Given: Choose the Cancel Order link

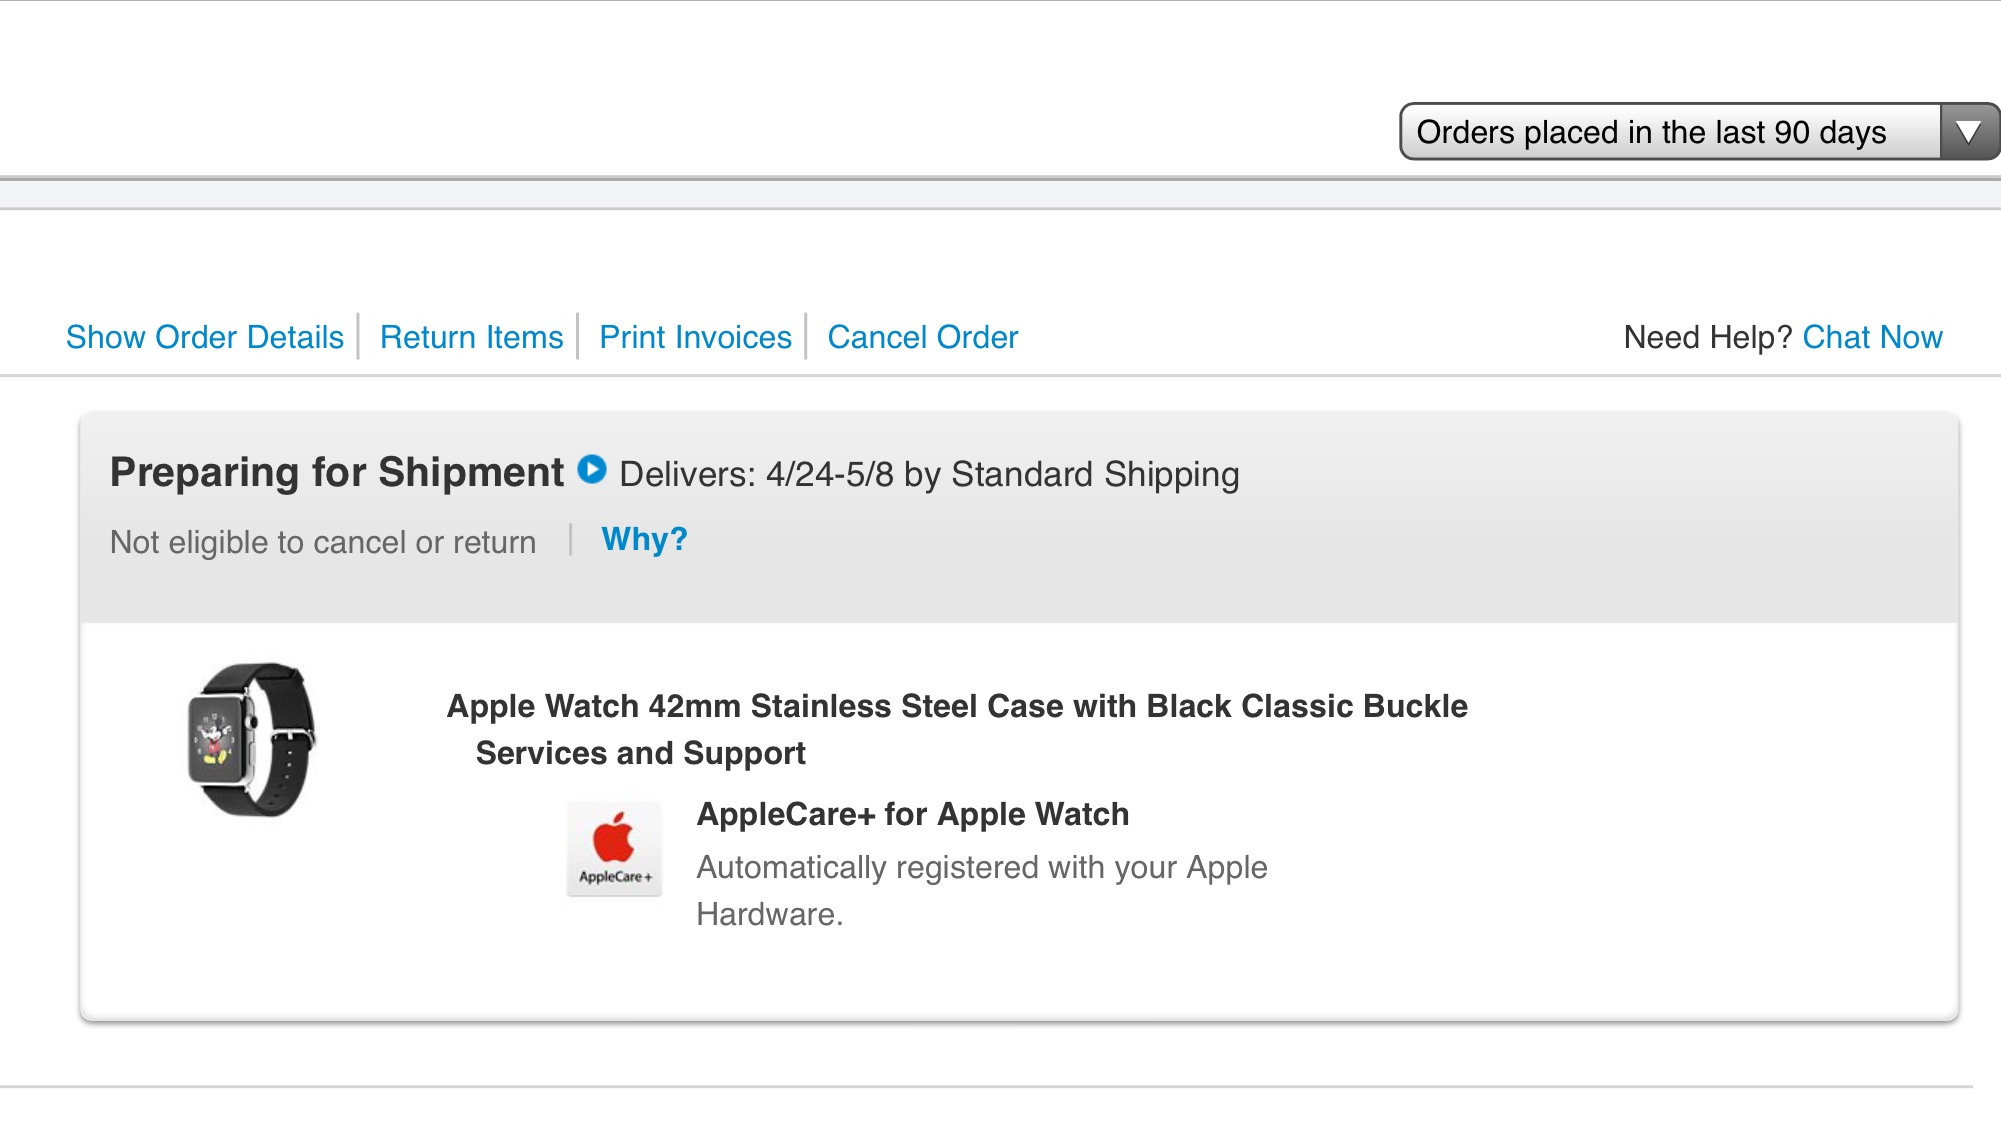Looking at the screenshot, I should 922,338.
